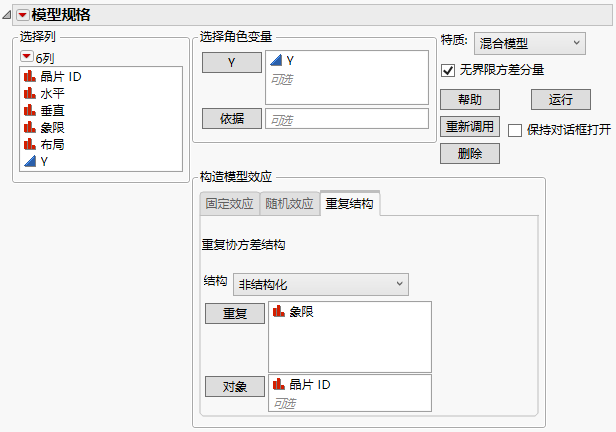The width and height of the screenshot is (616, 432).
Task: Select the continuous Y column in 选择列
Action: tap(44, 161)
